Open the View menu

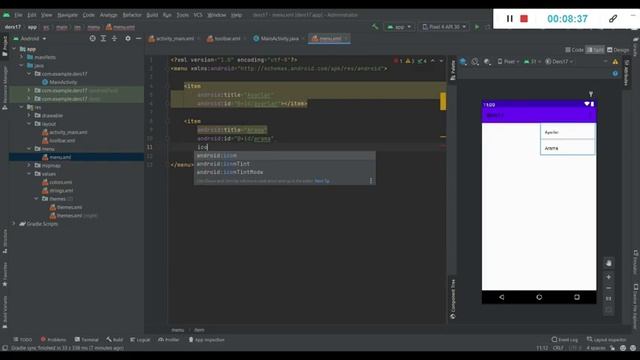[47, 15]
